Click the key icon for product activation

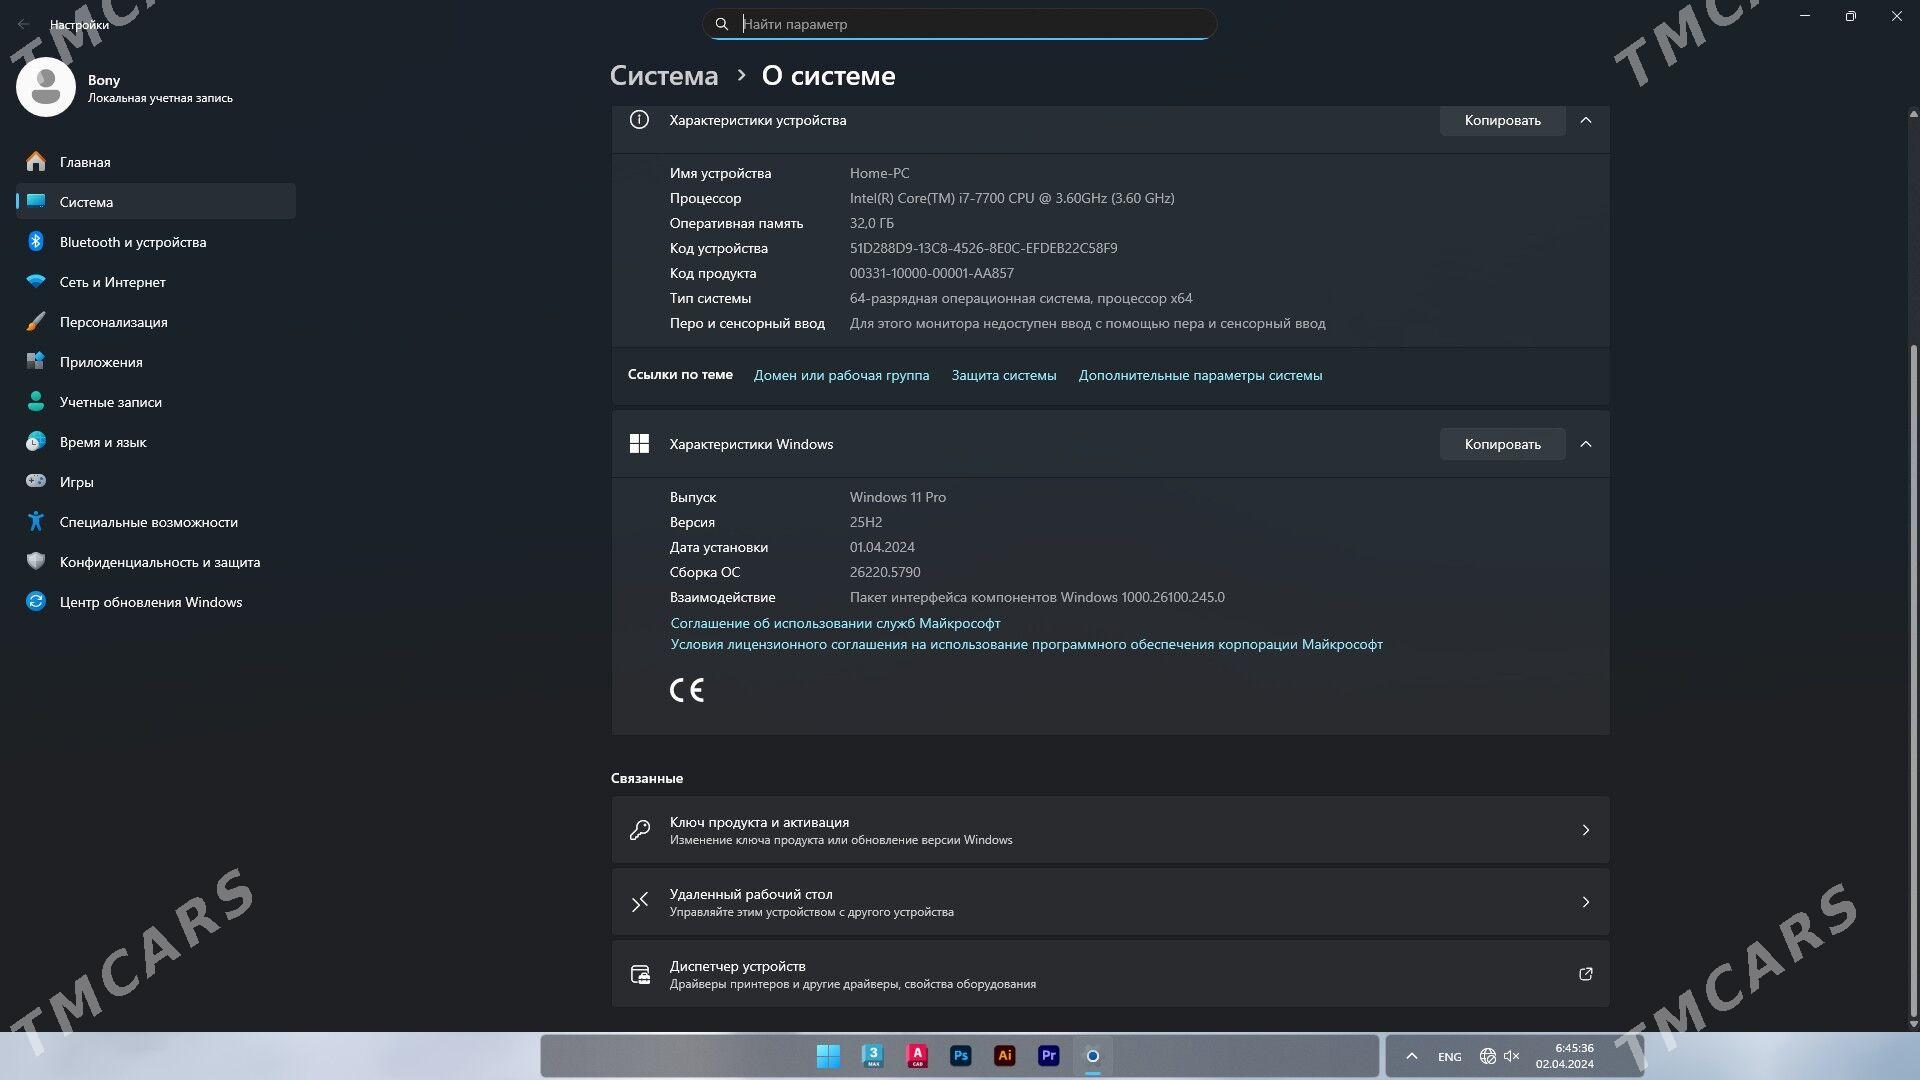[x=640, y=830]
